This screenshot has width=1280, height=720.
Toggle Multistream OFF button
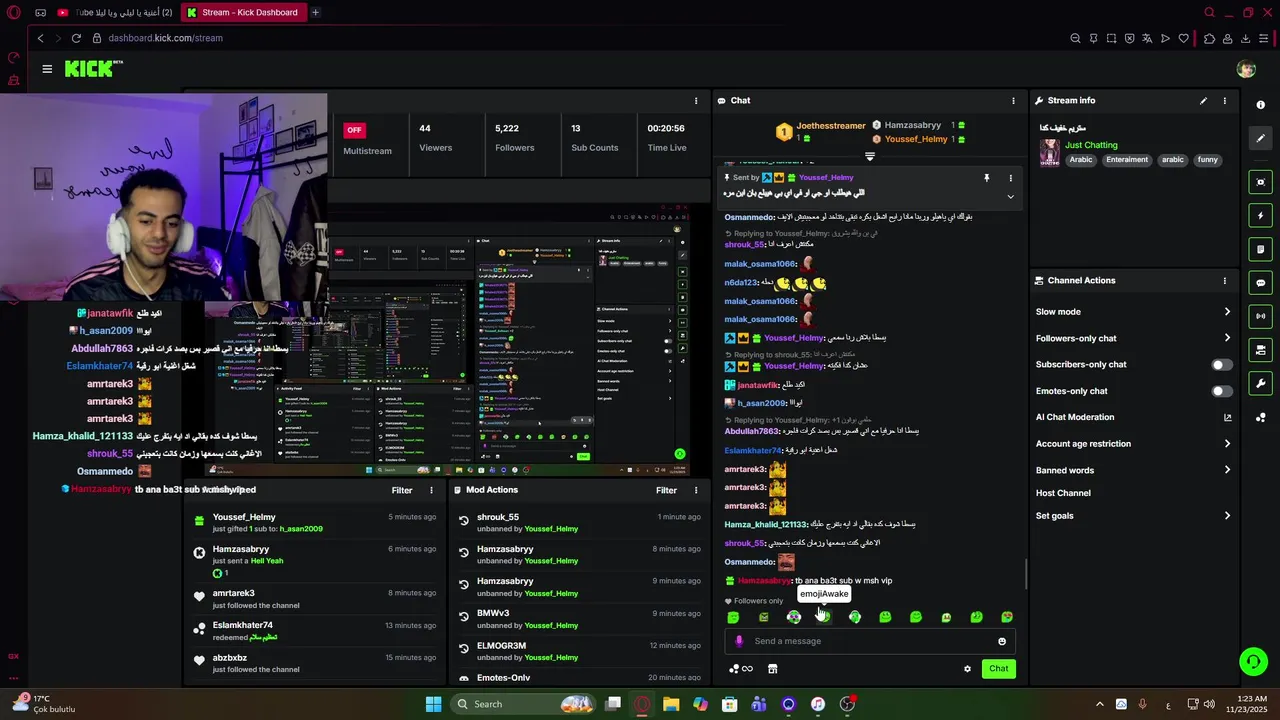coord(354,130)
